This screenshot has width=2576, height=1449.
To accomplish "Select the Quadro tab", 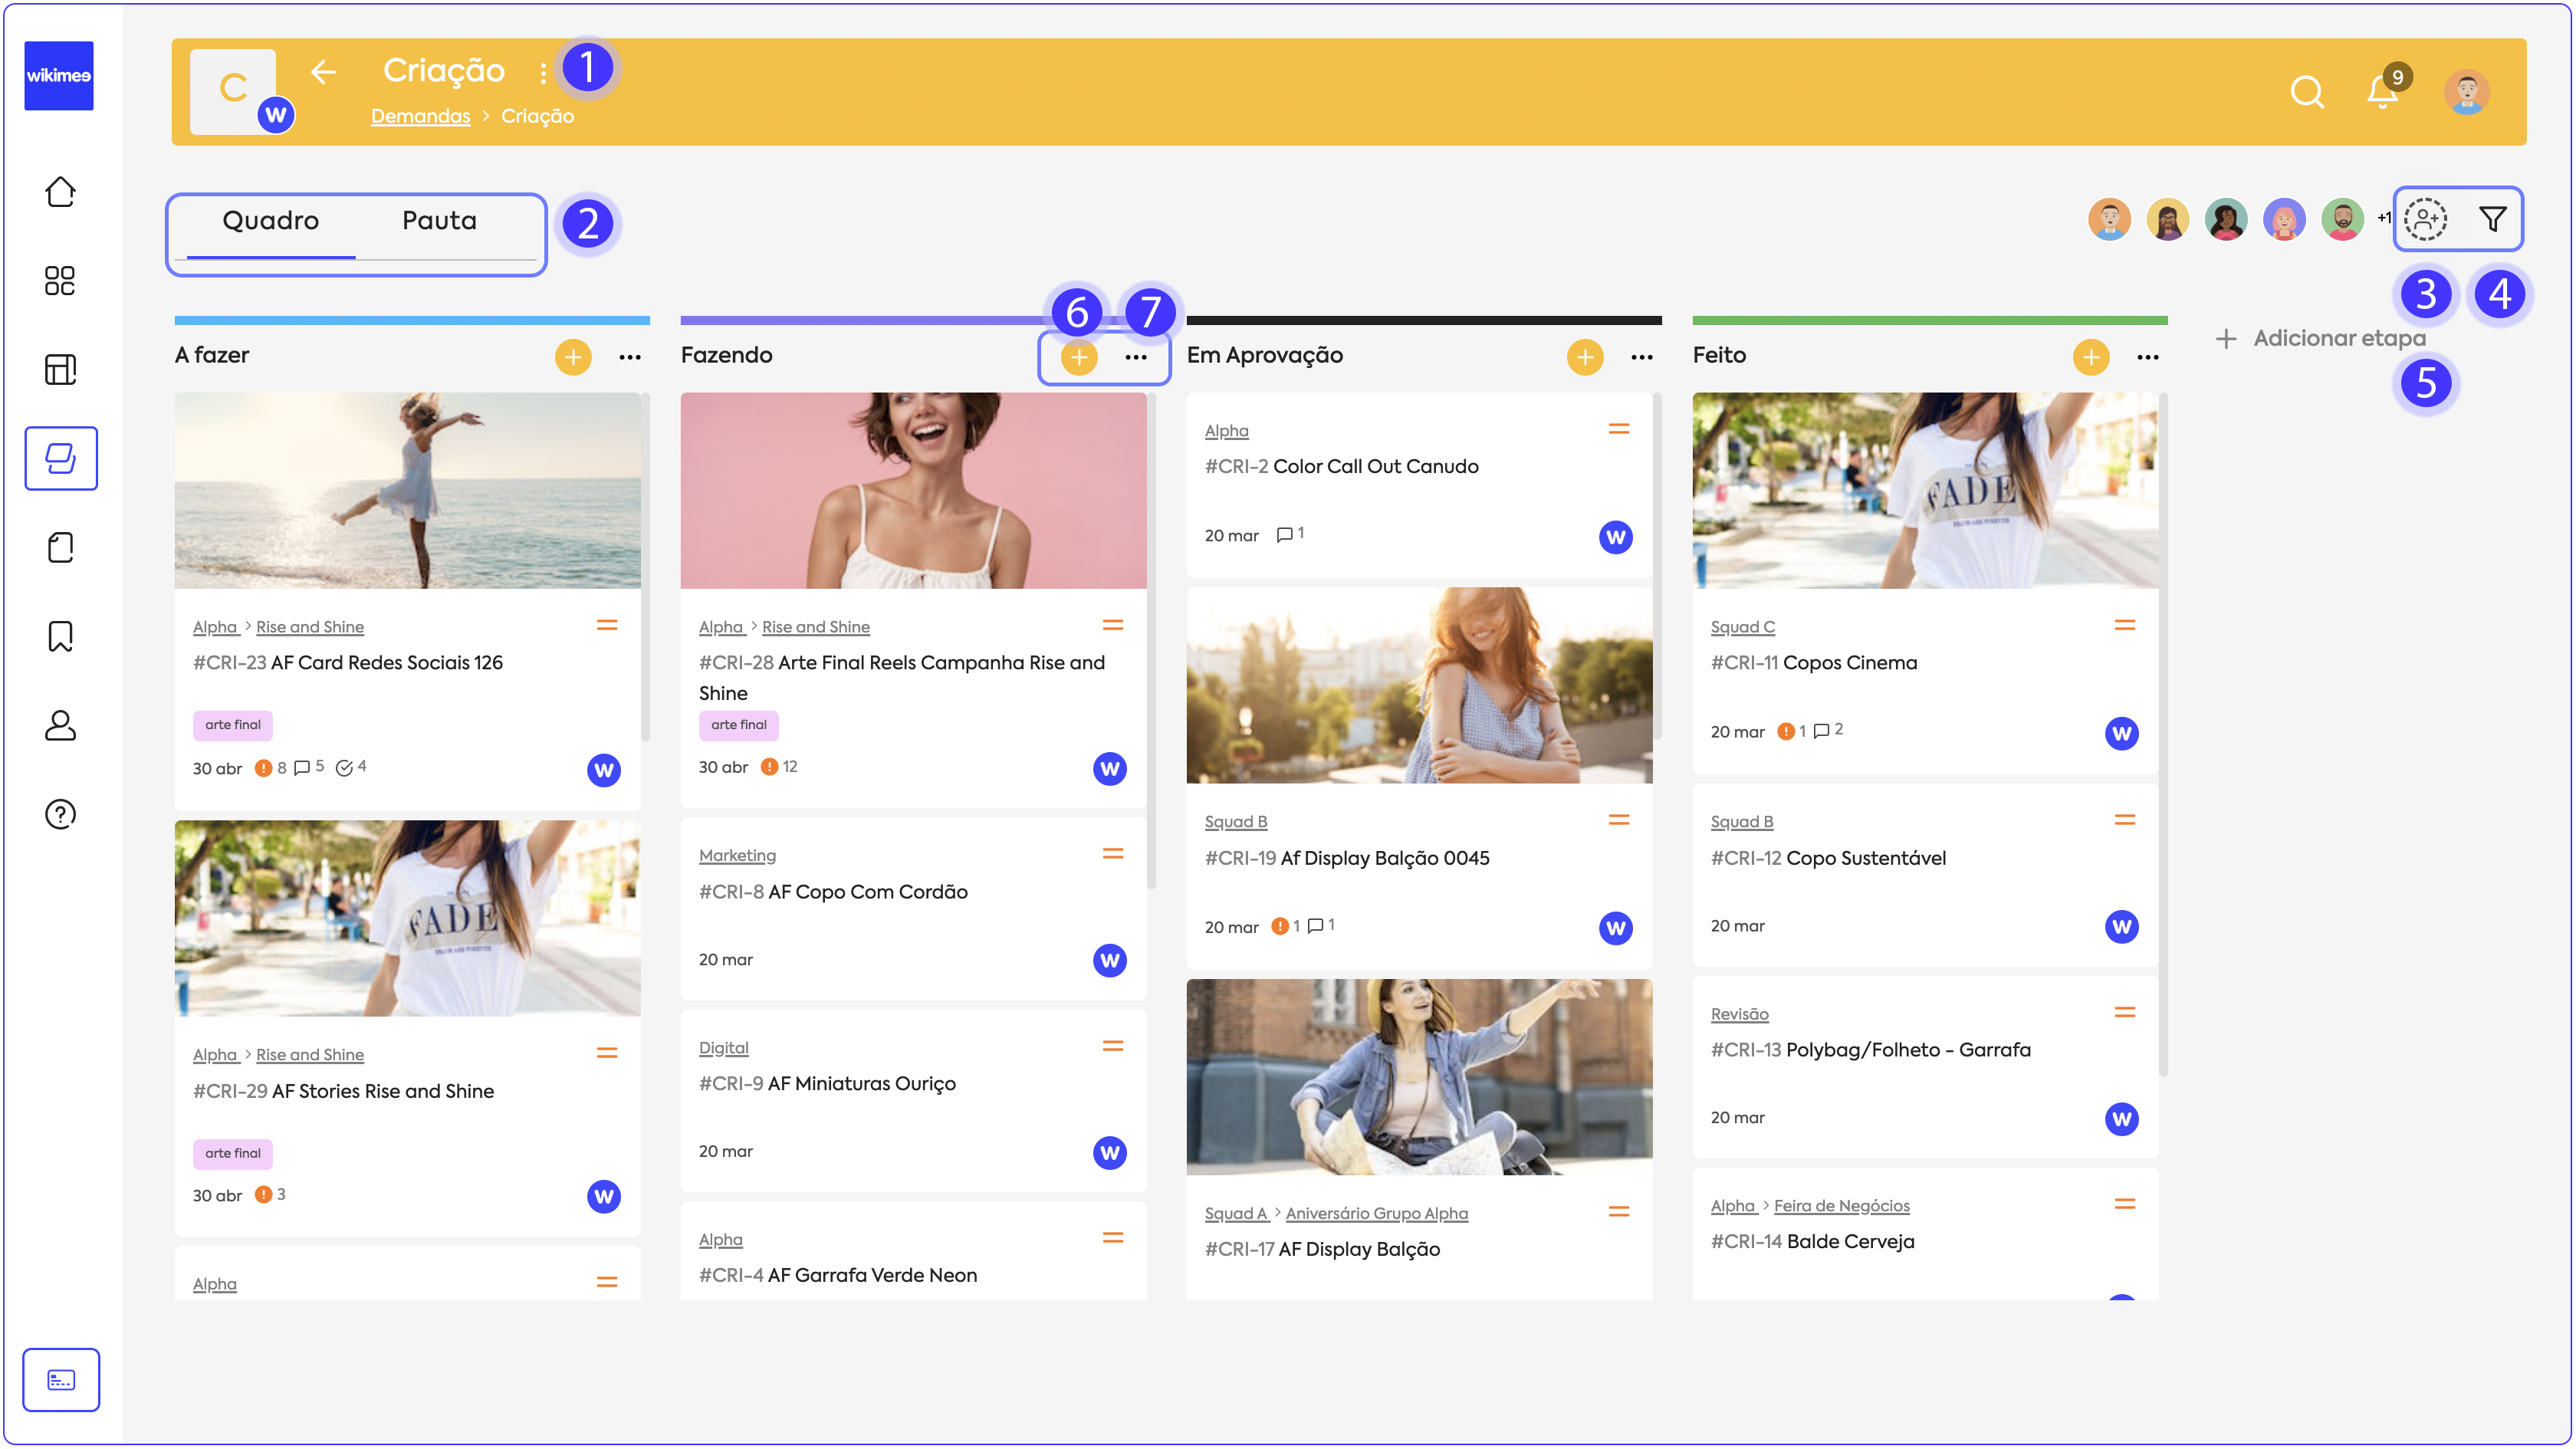I will tap(270, 221).
